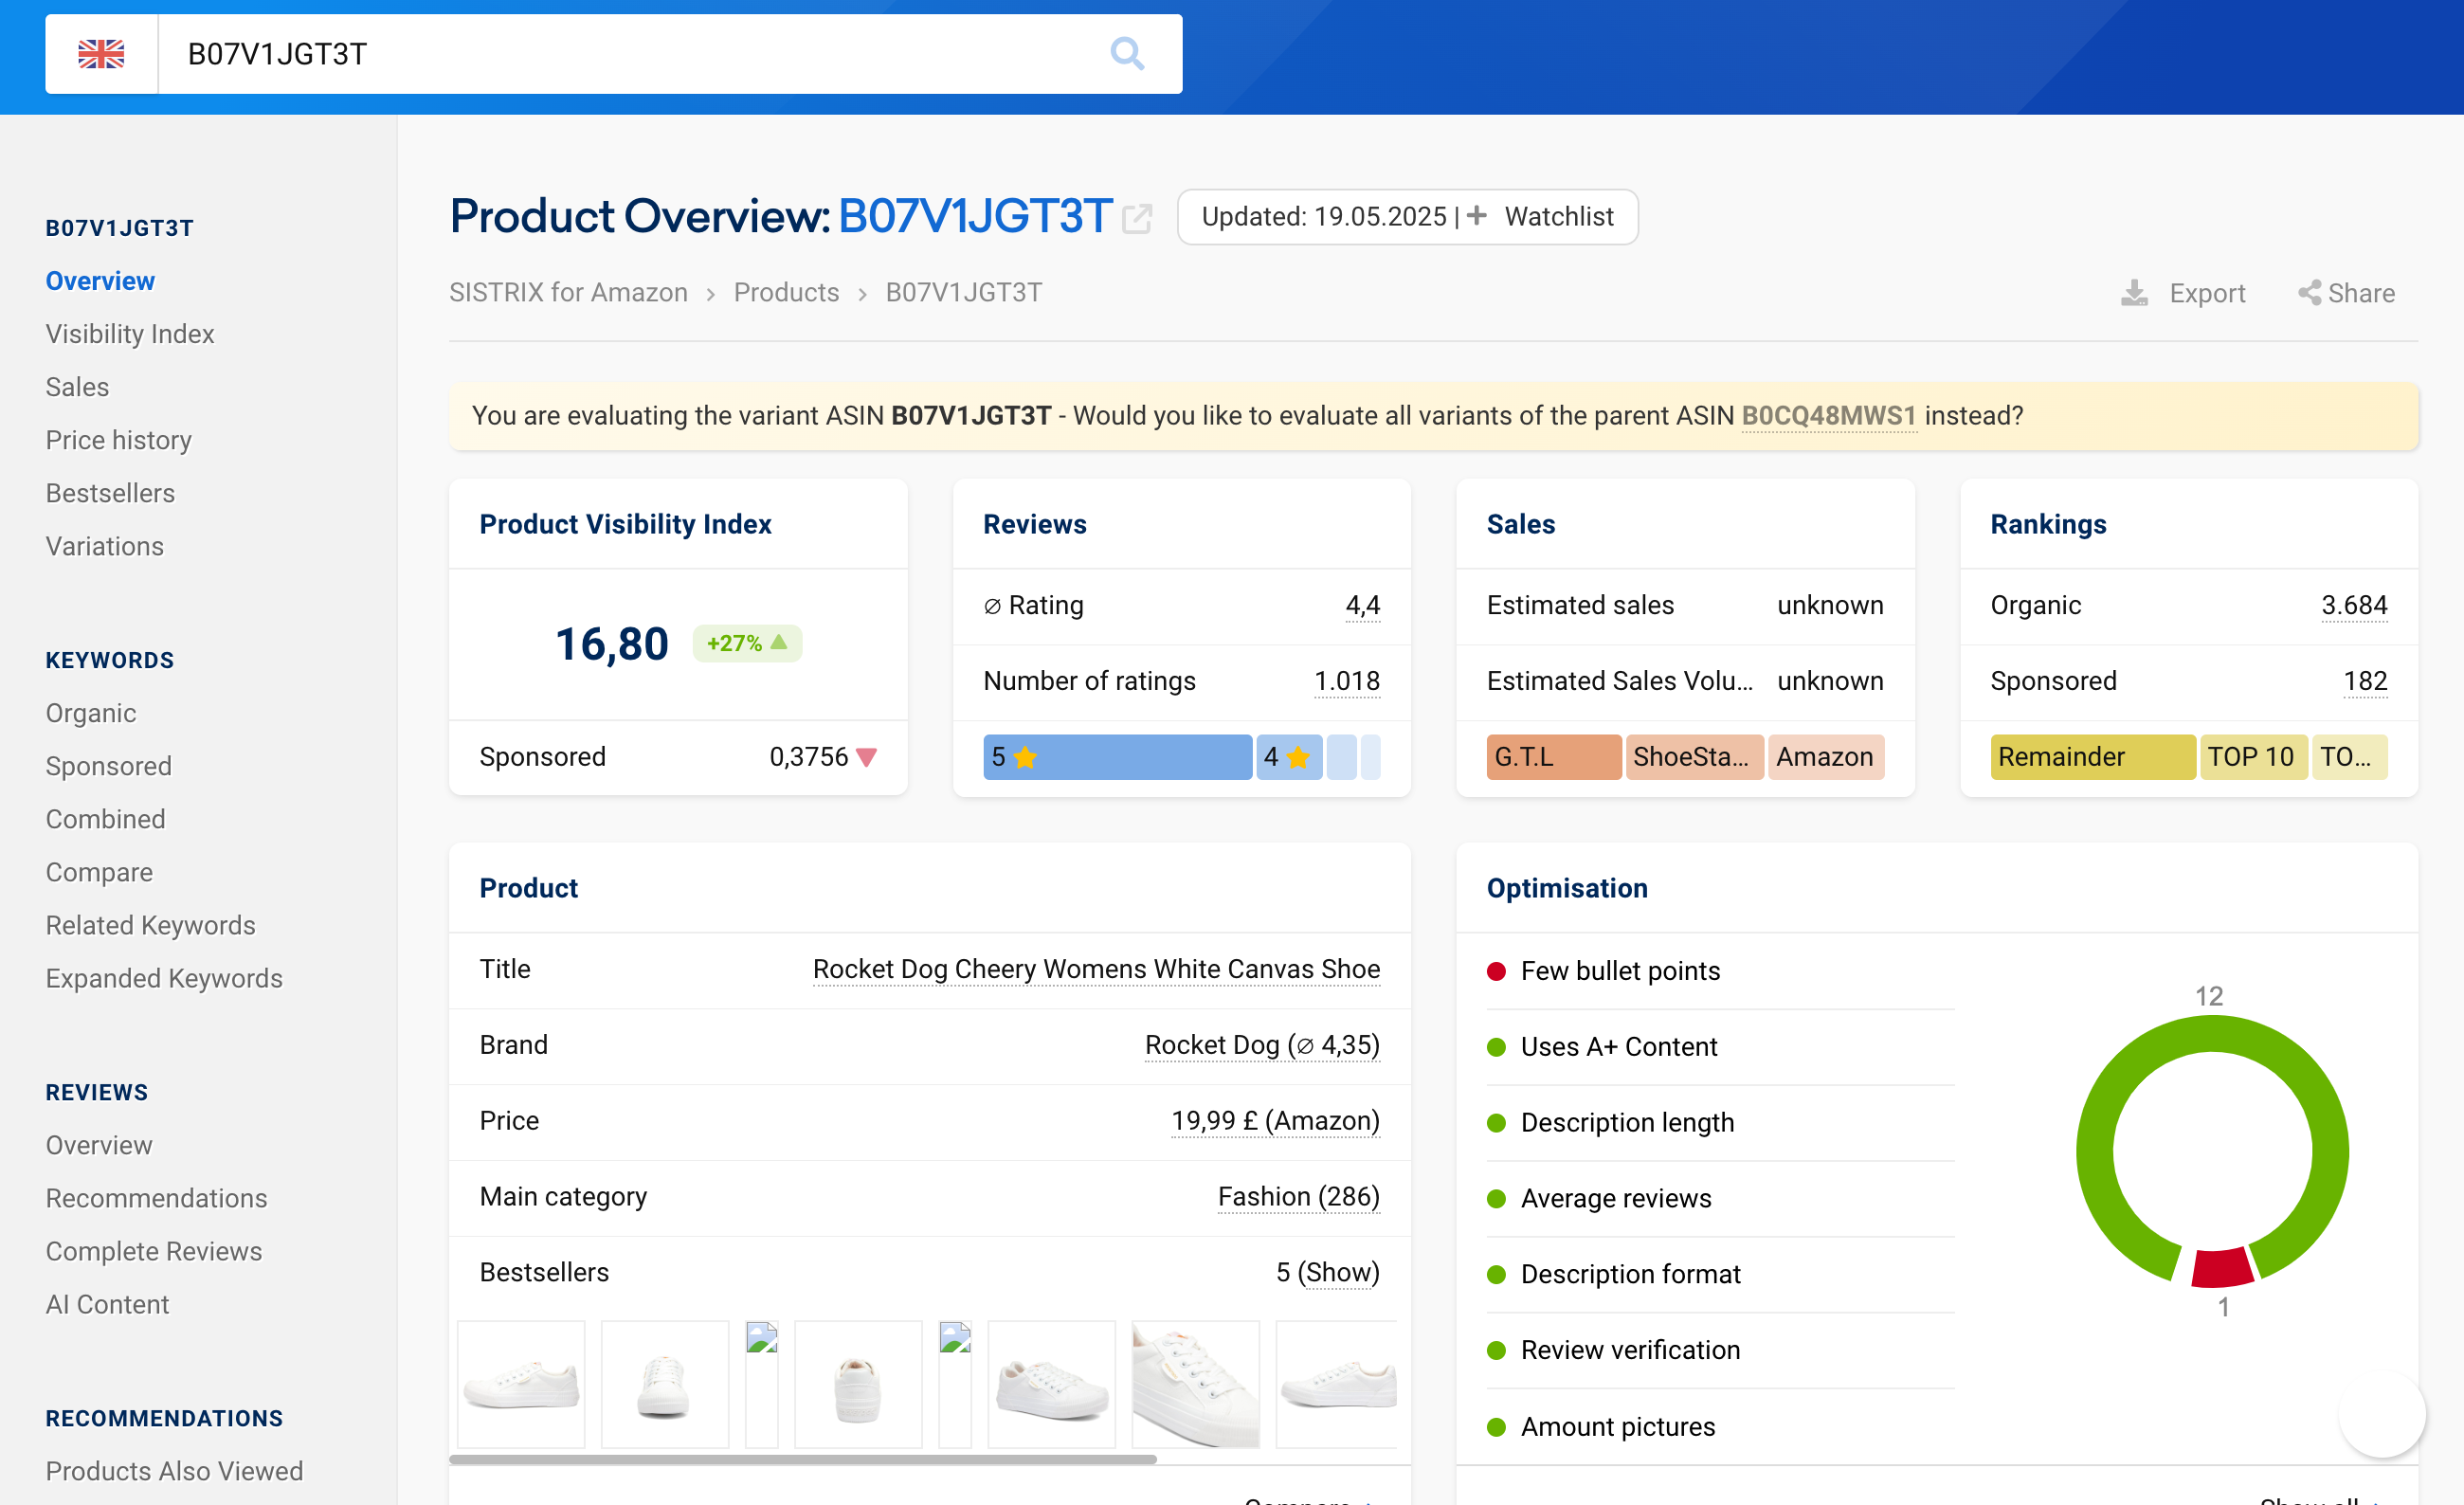Open Products Also Viewed in the sidebar

tap(174, 1471)
